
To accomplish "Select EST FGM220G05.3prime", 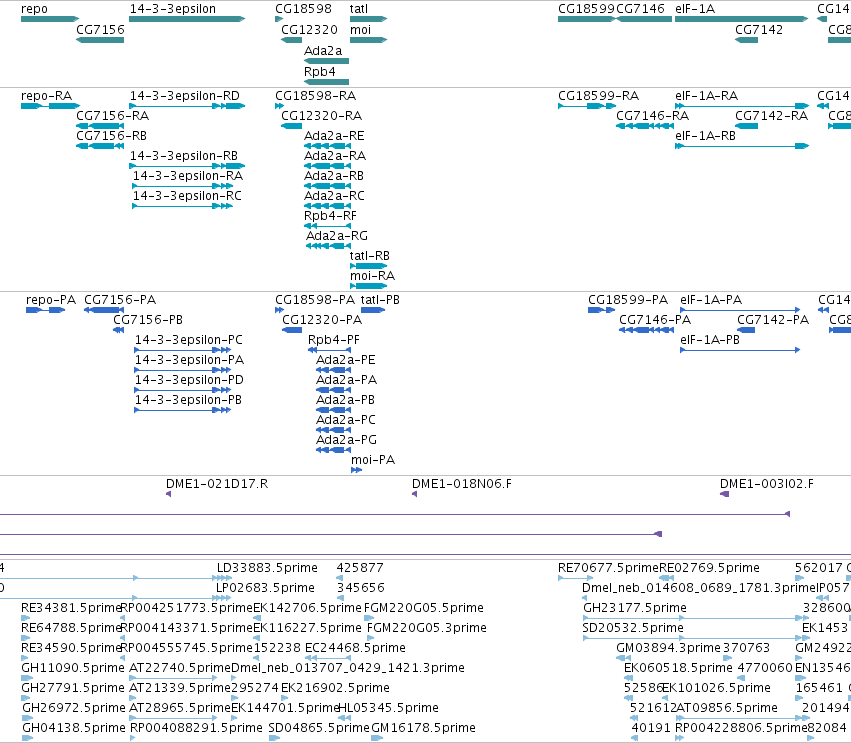I will coord(427,628).
